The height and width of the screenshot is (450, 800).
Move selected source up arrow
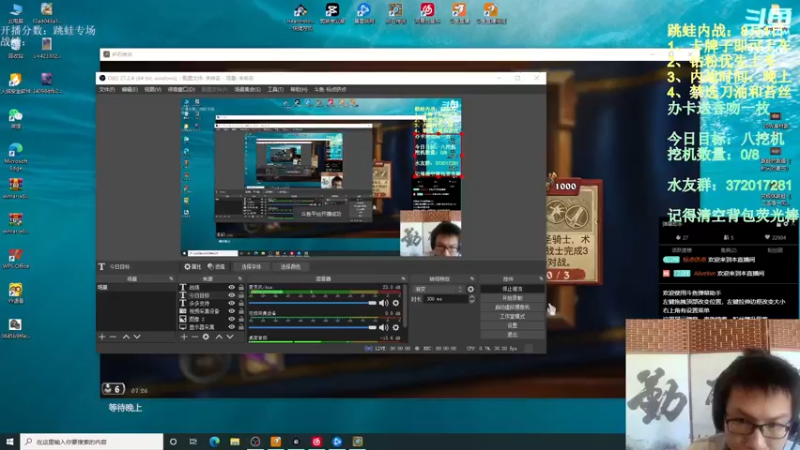pyautogui.click(x=219, y=337)
